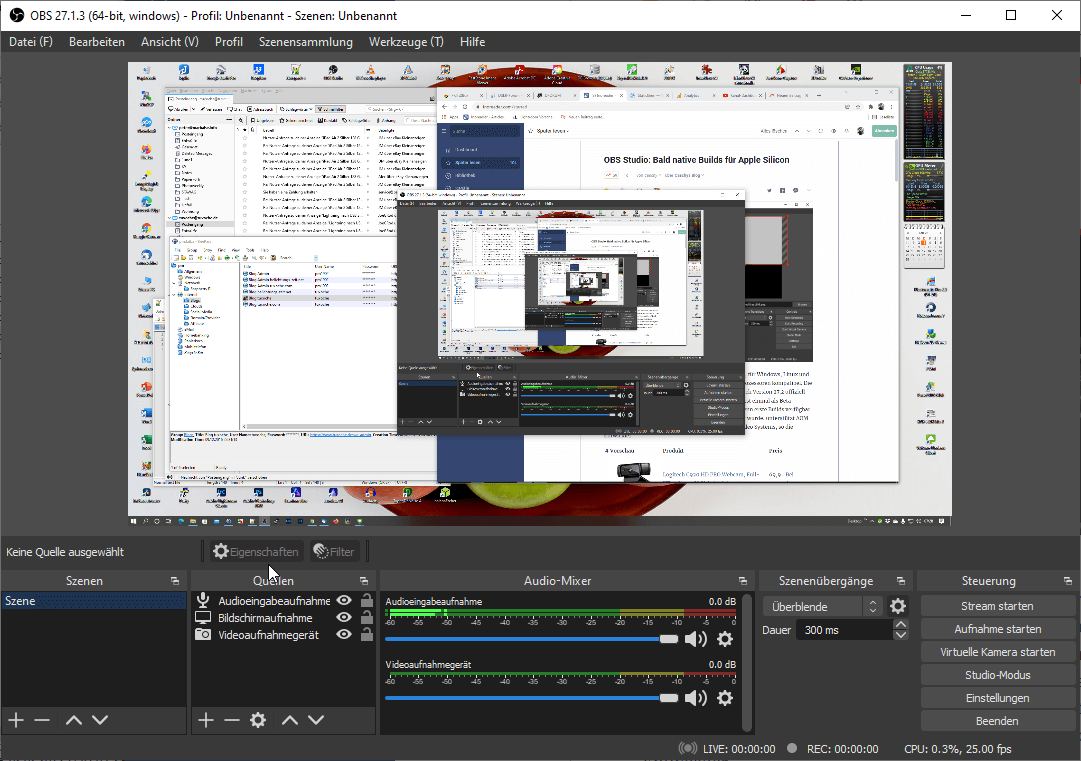Click the Audio-Mixer vertical scrollbar
The width and height of the screenshot is (1081, 761).
(747, 662)
